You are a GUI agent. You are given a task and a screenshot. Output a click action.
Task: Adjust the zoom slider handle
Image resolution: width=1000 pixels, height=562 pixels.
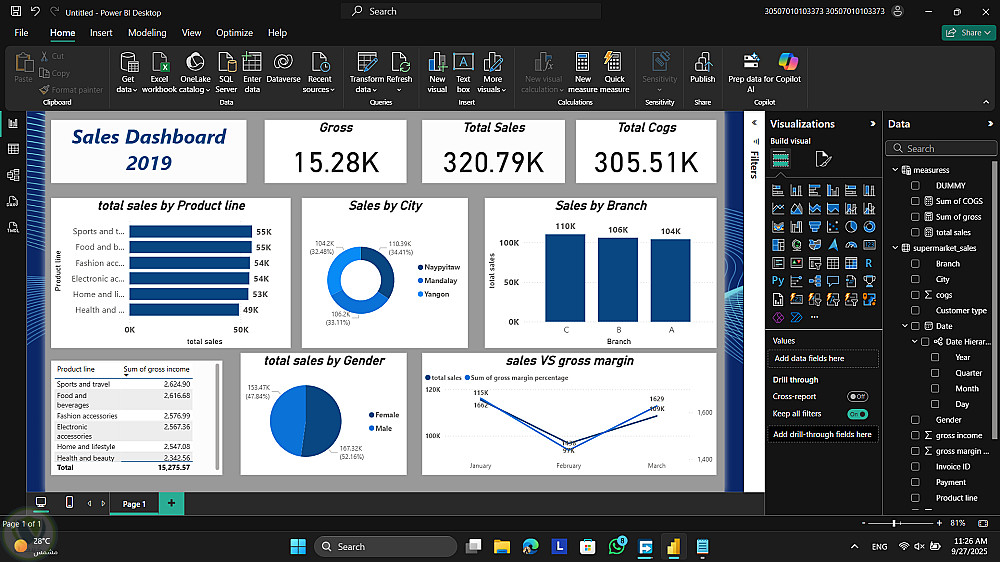tap(895, 523)
